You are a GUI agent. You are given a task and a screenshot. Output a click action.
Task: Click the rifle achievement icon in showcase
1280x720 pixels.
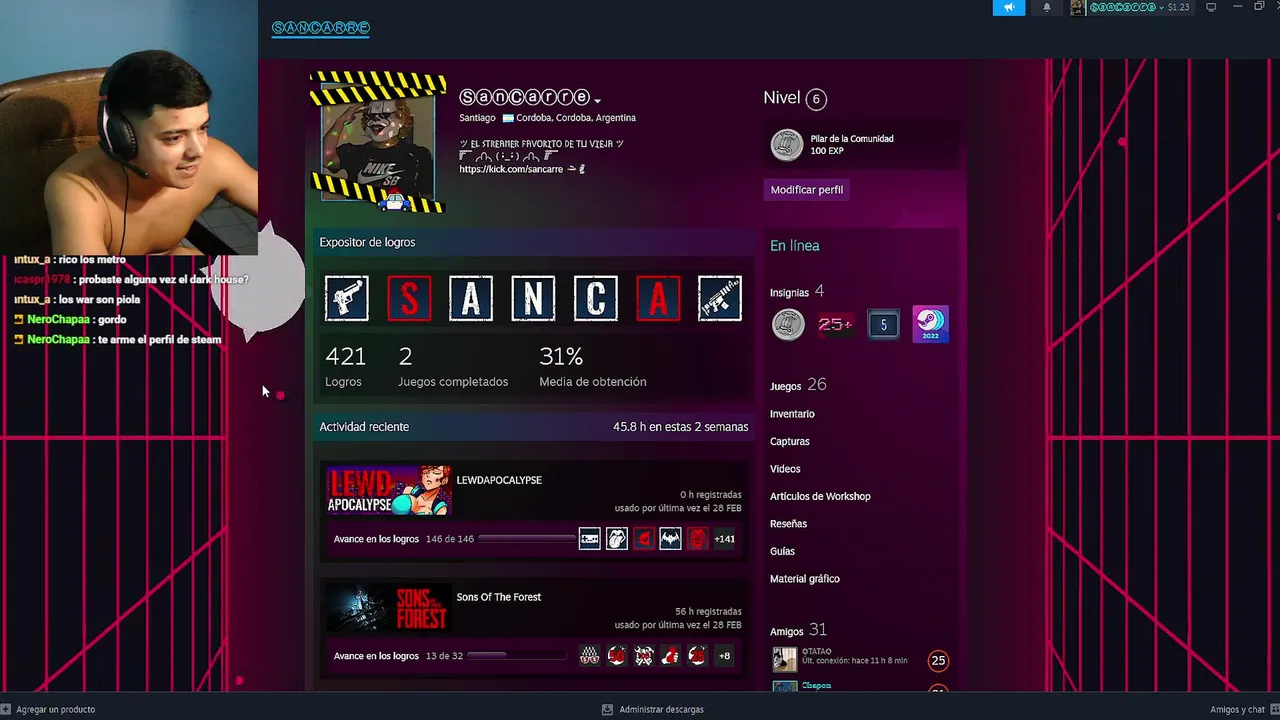point(720,299)
